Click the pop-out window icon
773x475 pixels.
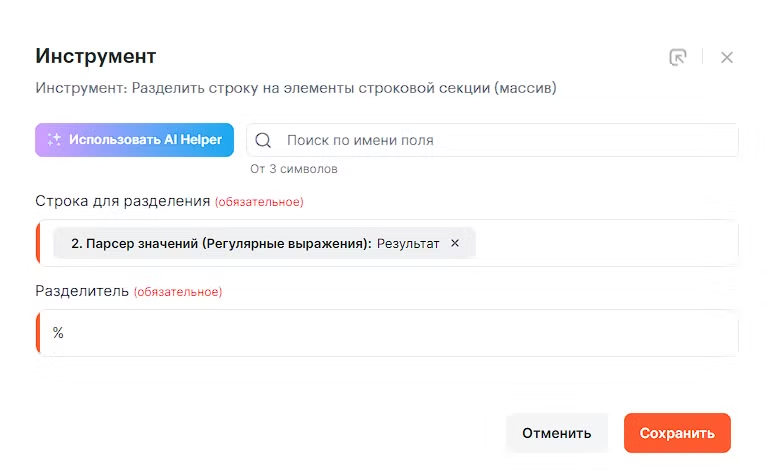[678, 57]
